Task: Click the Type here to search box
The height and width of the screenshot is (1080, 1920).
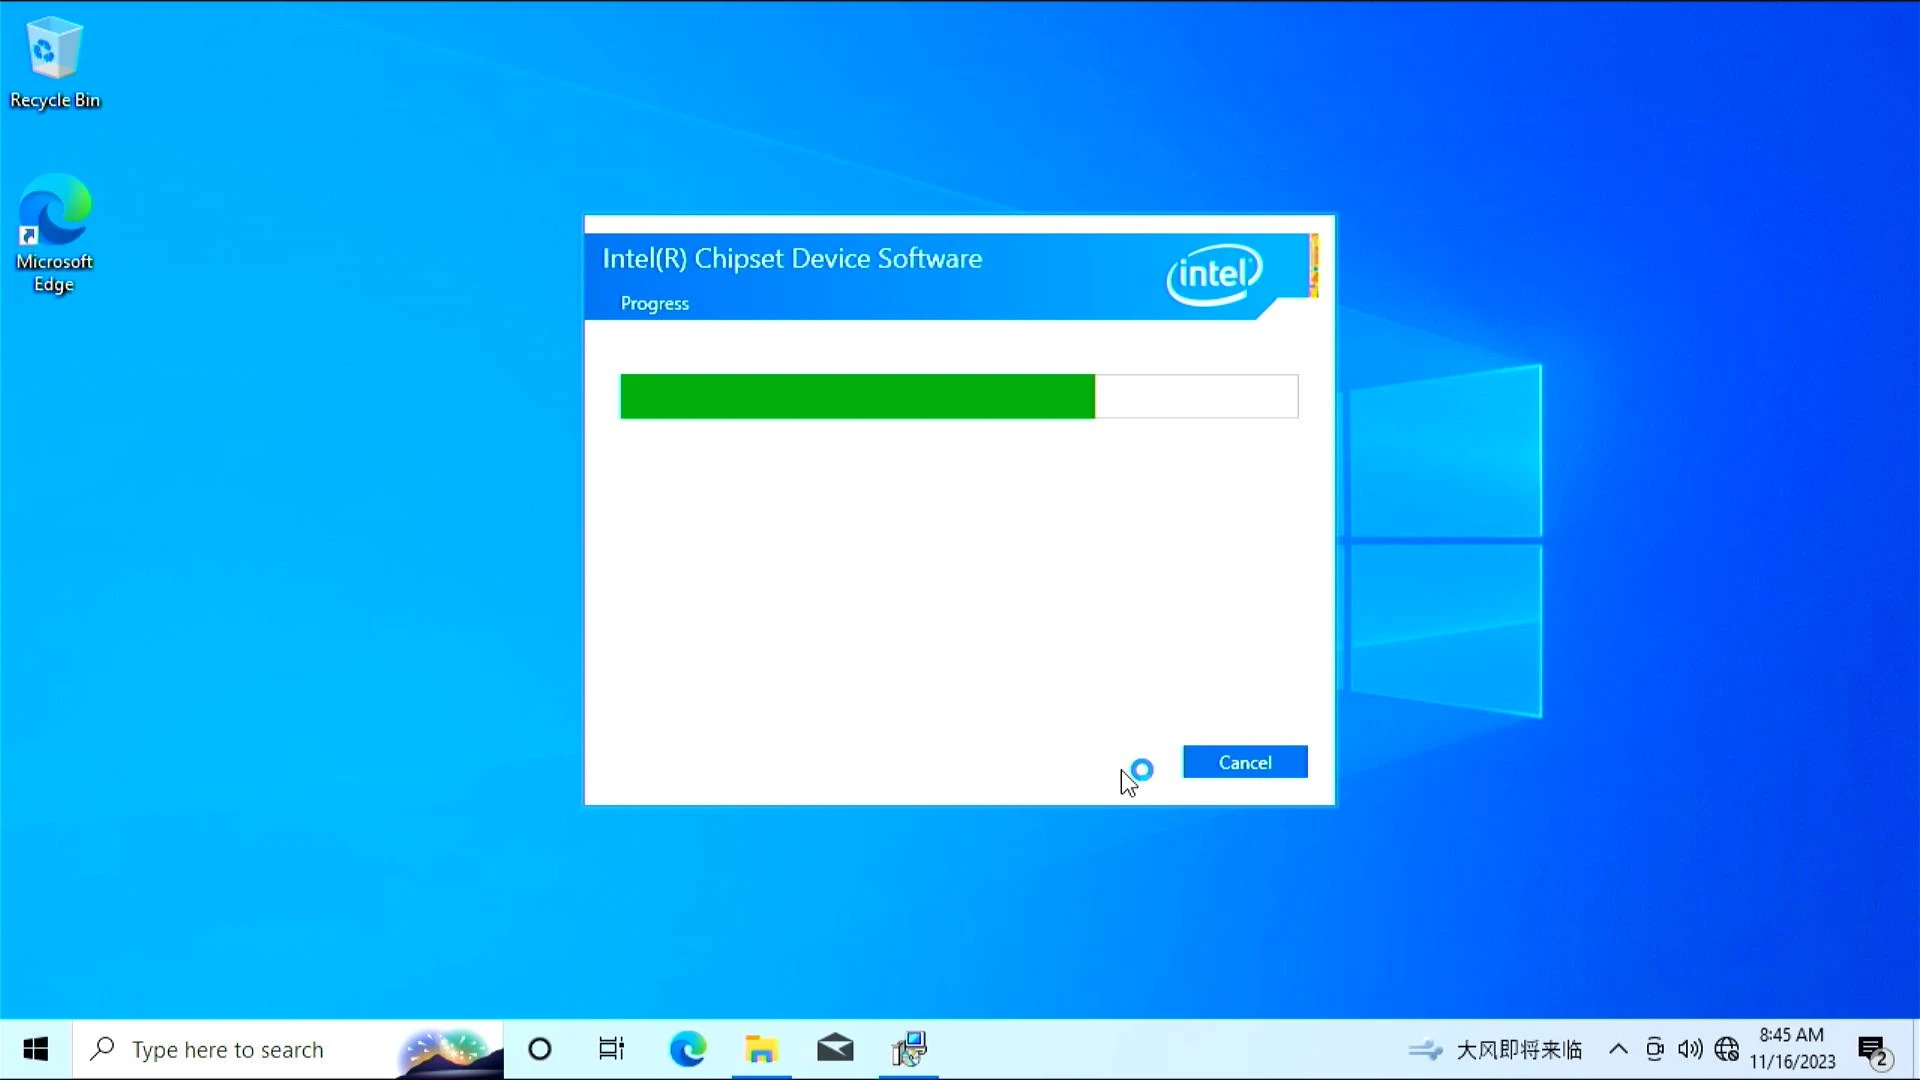Action: (288, 1049)
